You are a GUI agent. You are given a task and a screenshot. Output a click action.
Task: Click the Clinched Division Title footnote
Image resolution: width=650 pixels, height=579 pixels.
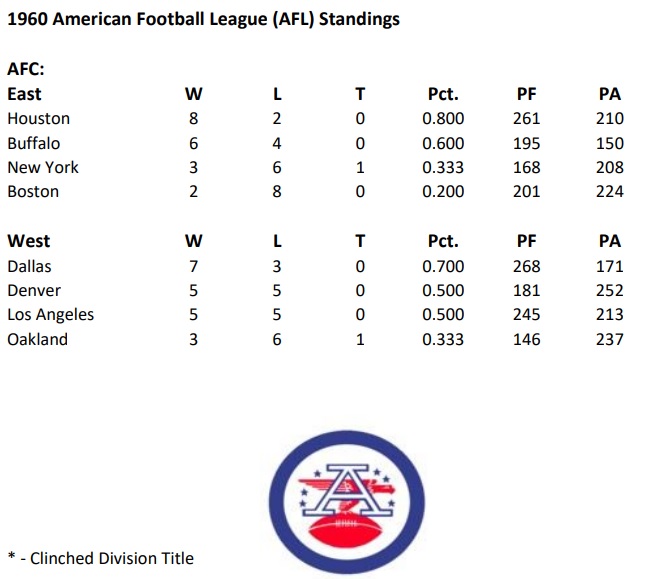pyautogui.click(x=100, y=558)
